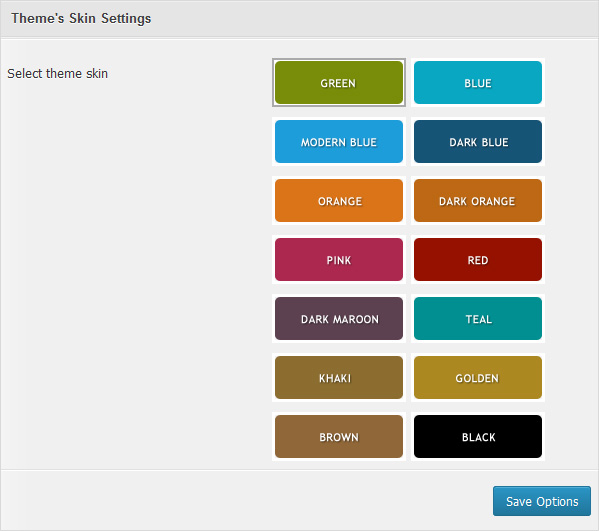599x531 pixels.
Task: Click the Select theme skin label
Action: [58, 73]
